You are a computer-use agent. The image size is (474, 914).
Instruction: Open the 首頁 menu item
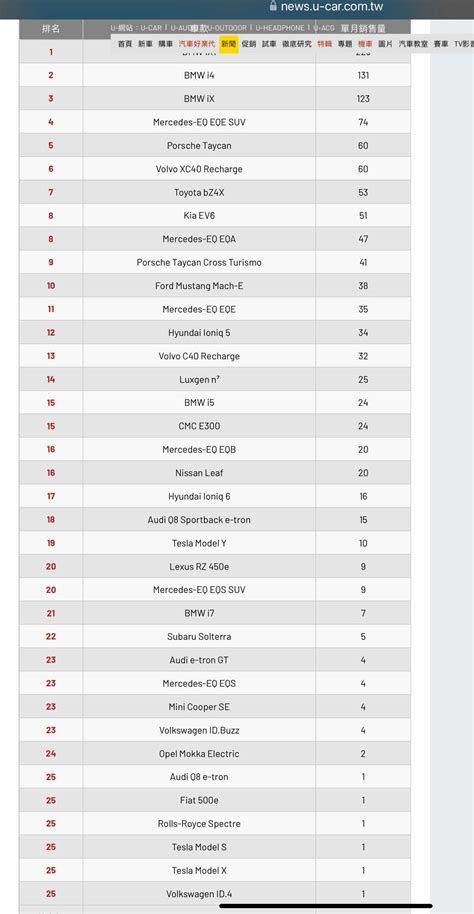[x=125, y=44]
